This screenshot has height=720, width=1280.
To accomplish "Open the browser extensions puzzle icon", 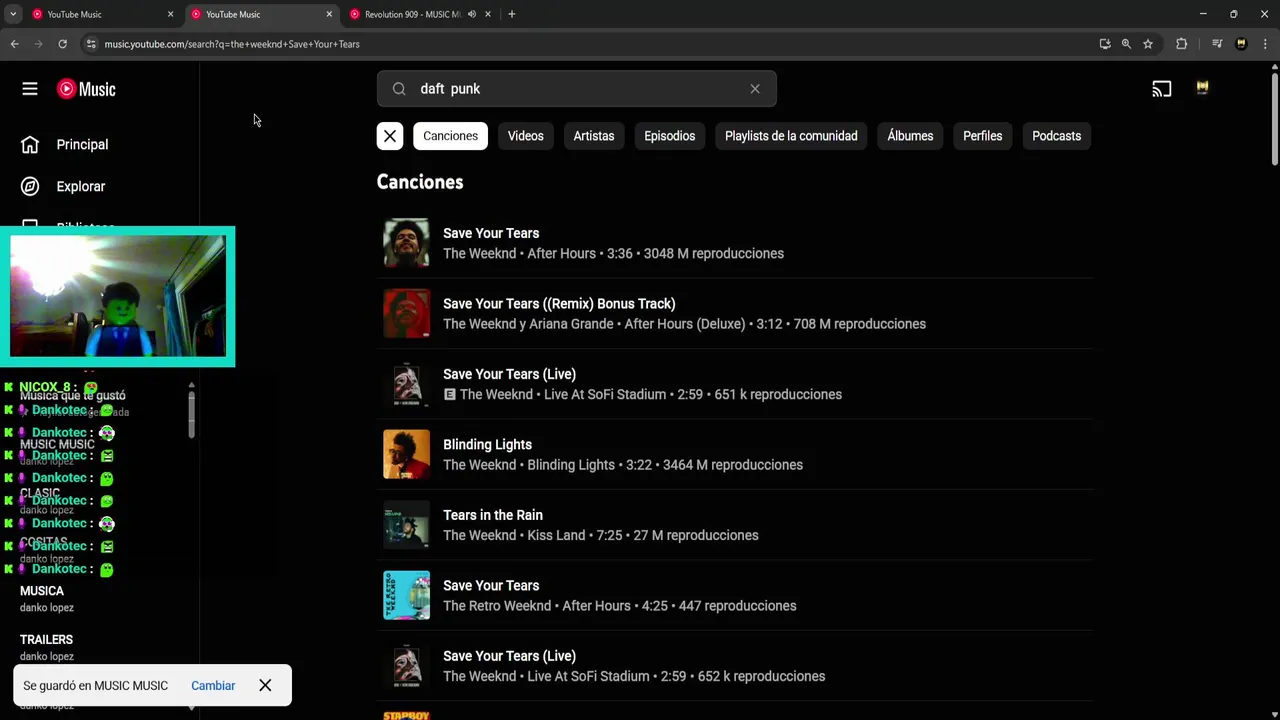I will point(1181,44).
